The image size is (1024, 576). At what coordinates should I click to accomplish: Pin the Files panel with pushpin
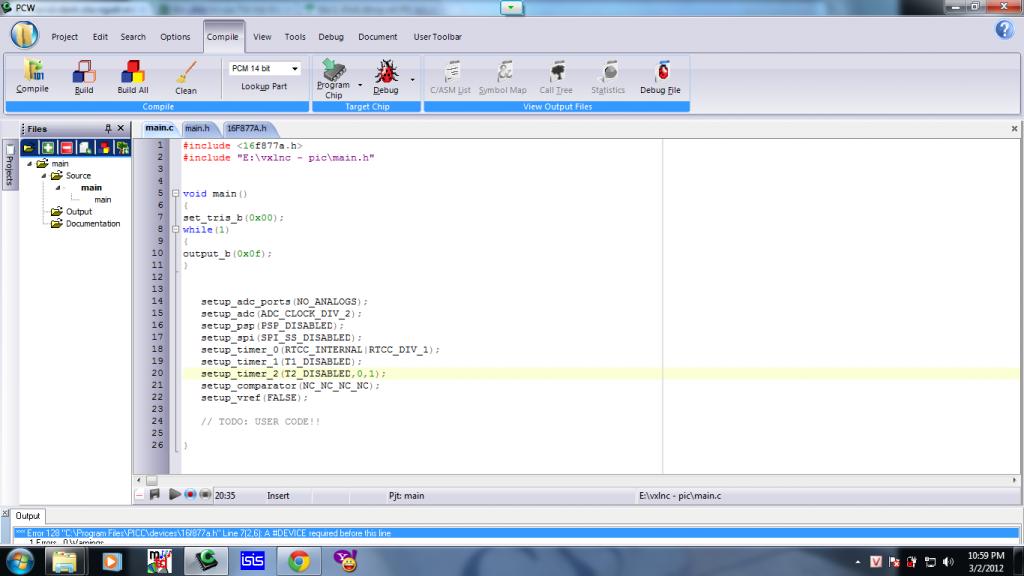coord(108,129)
